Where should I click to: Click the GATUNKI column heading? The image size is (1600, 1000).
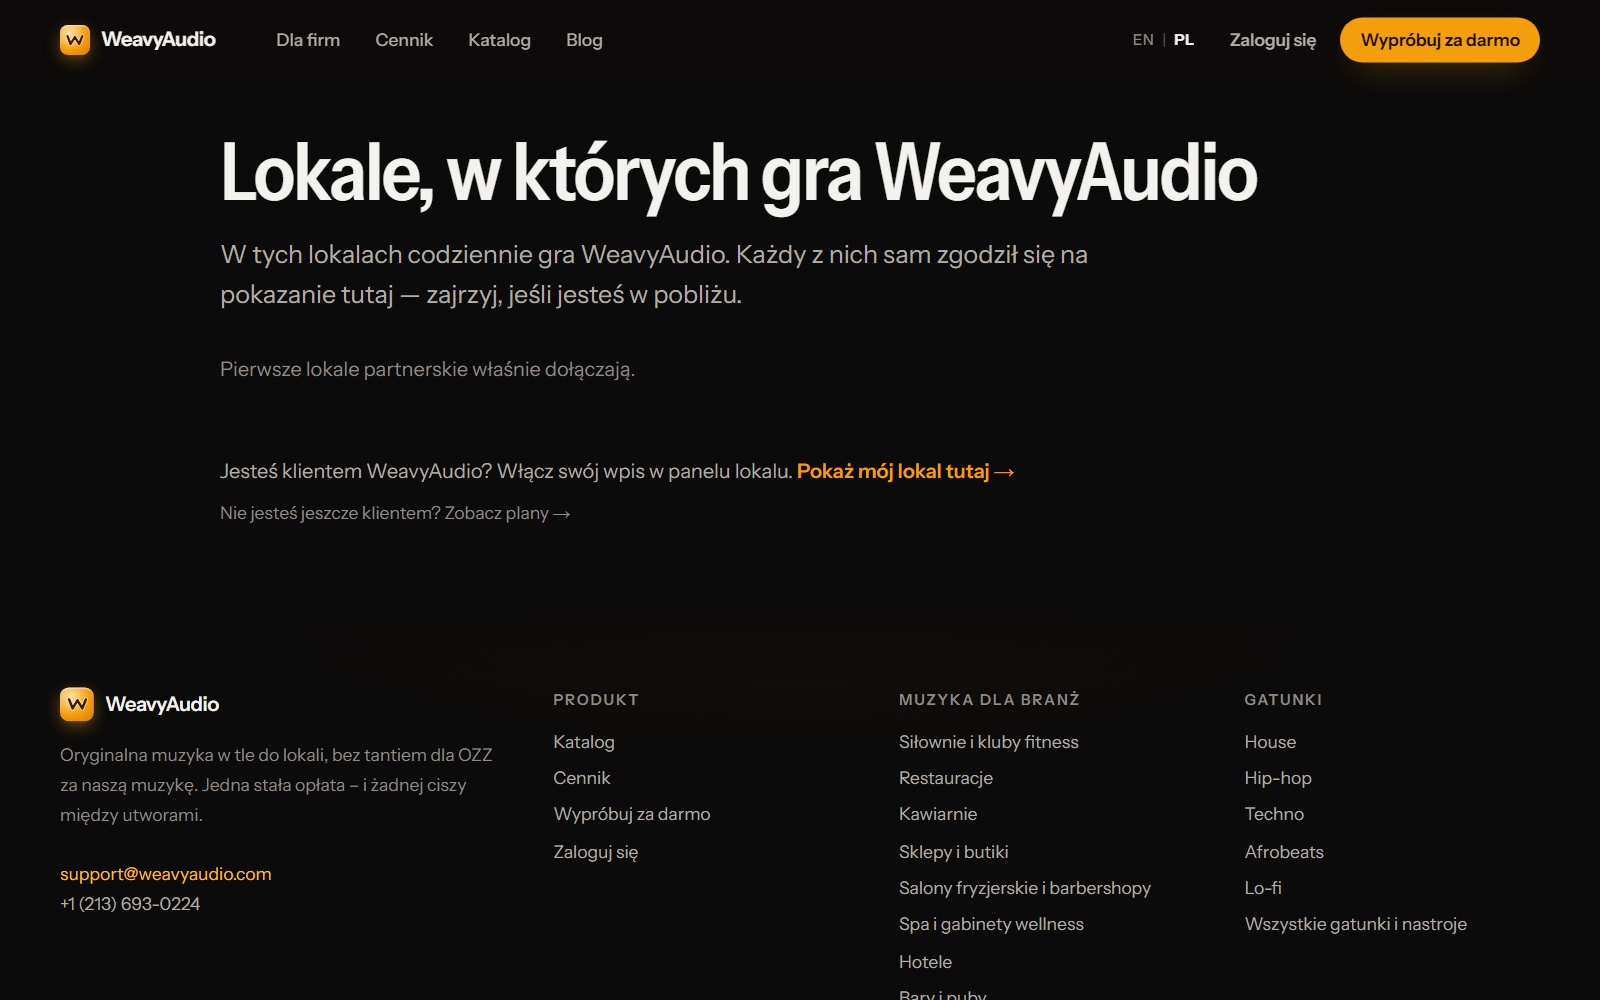point(1283,700)
